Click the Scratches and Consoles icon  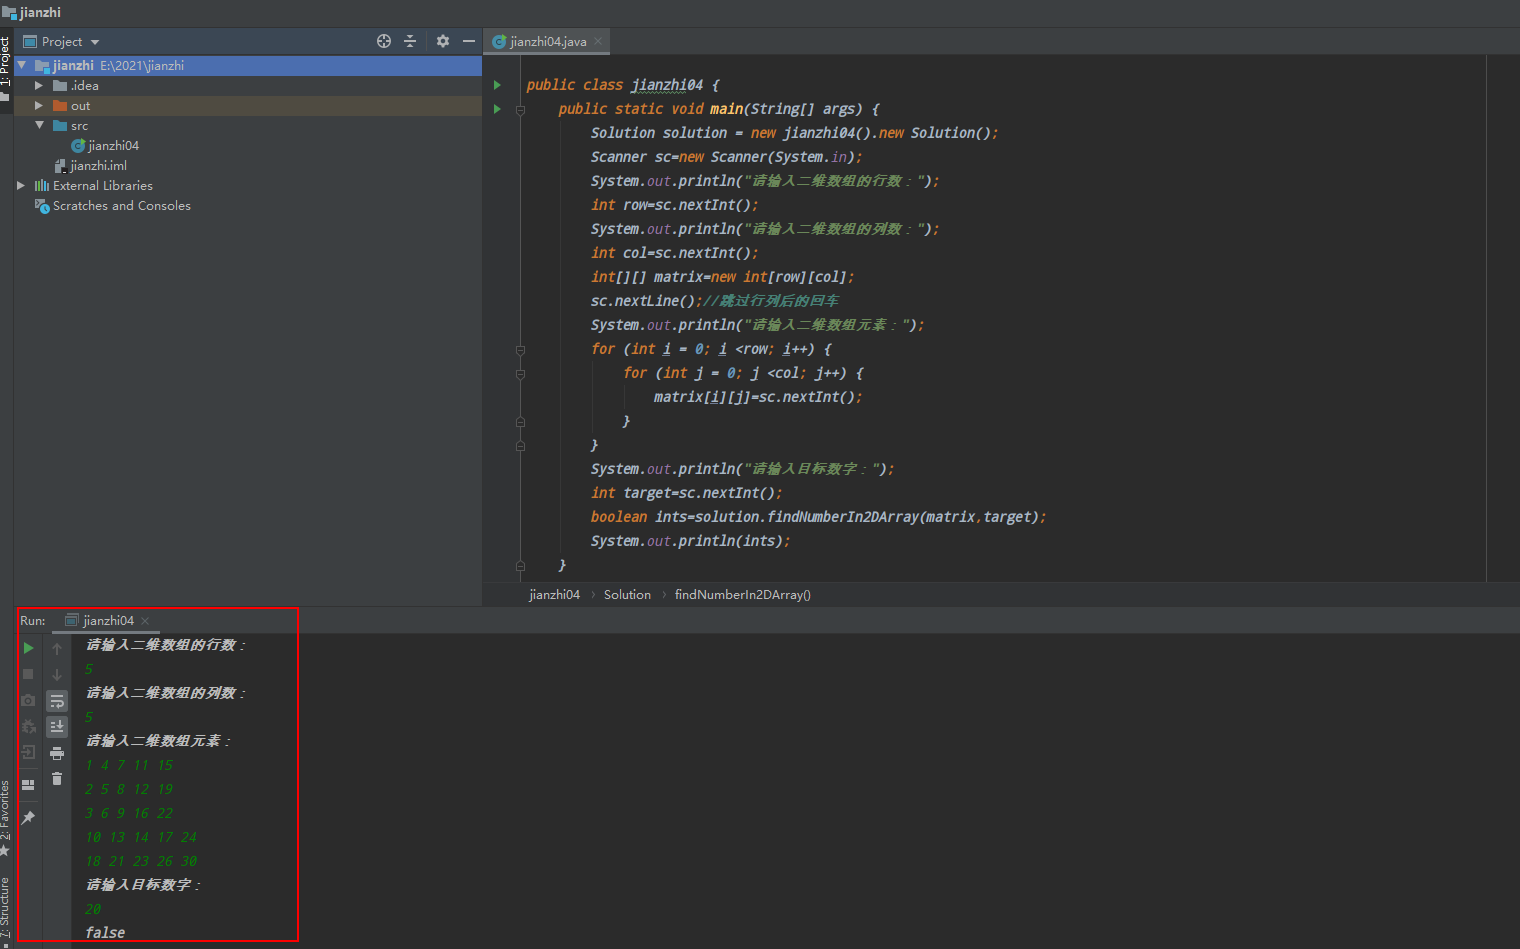coord(42,205)
